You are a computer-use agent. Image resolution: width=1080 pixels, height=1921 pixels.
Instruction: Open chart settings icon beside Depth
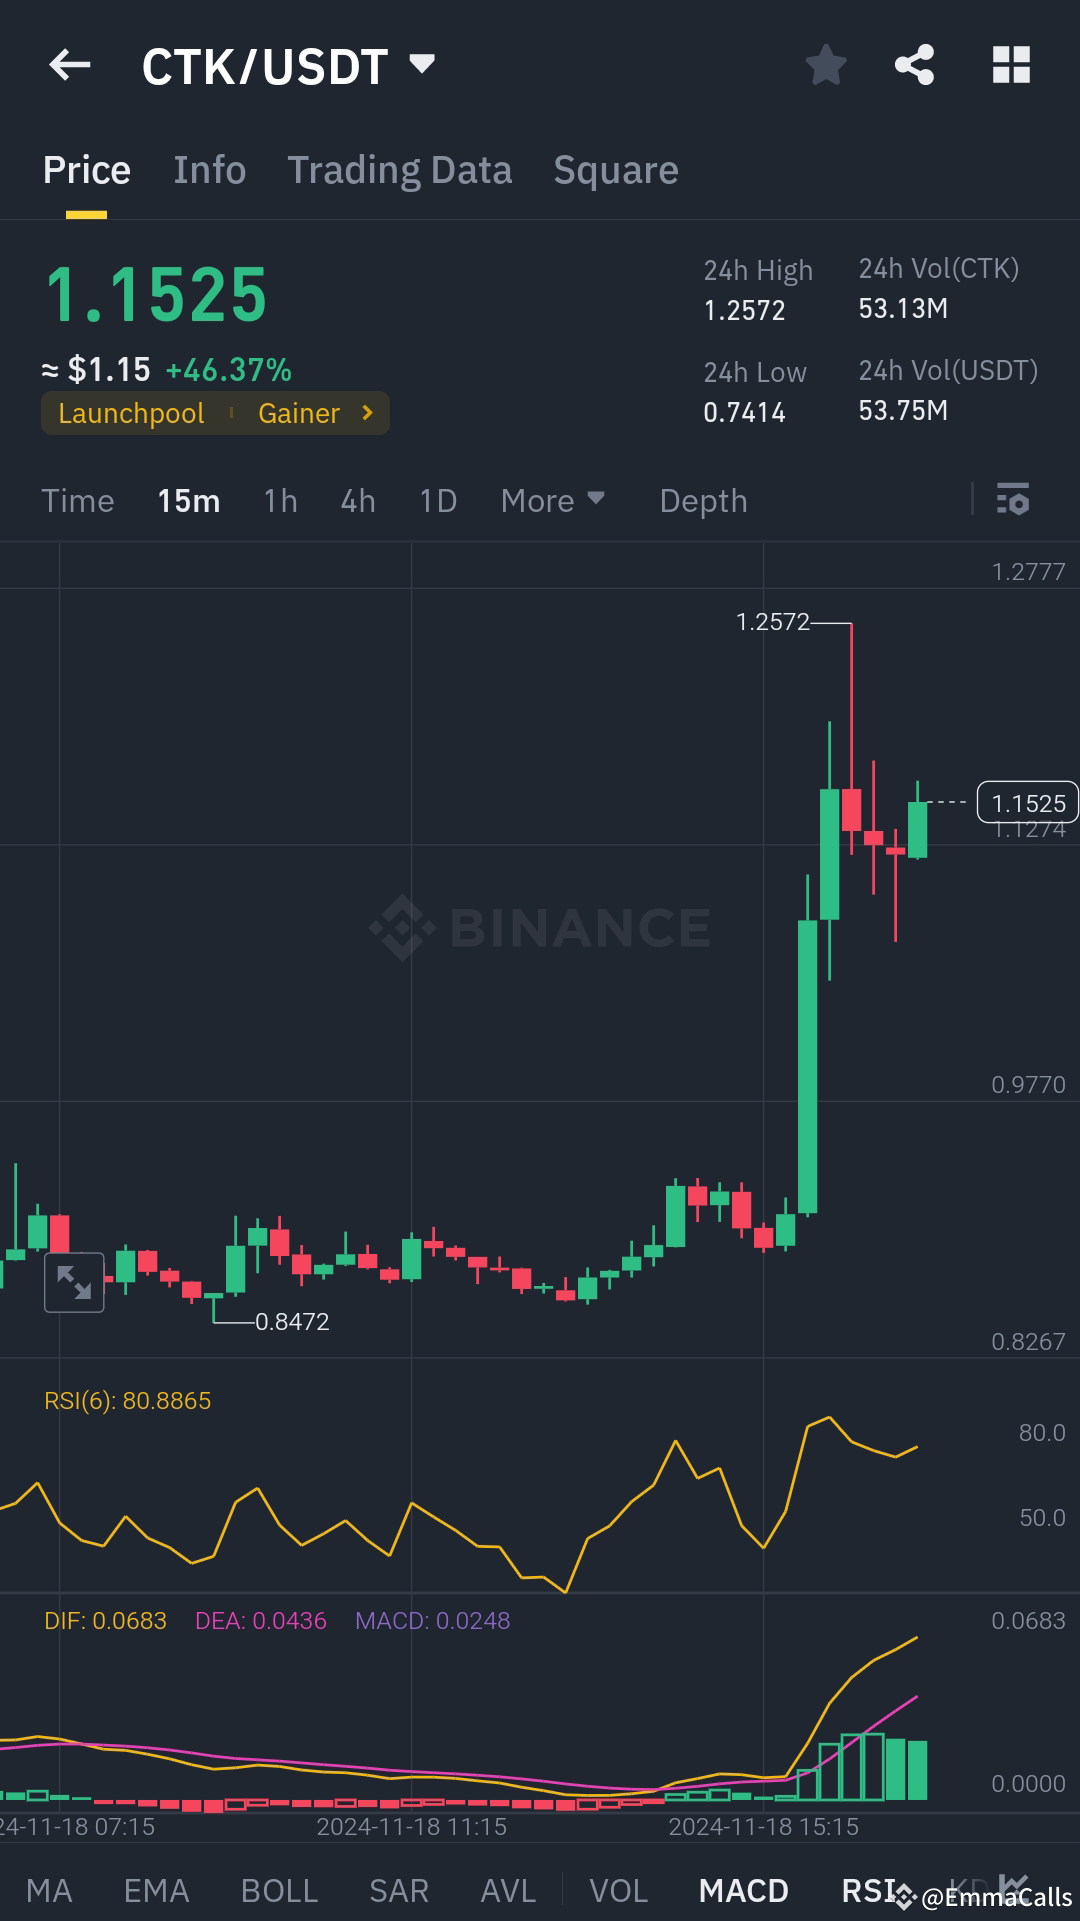click(1014, 500)
